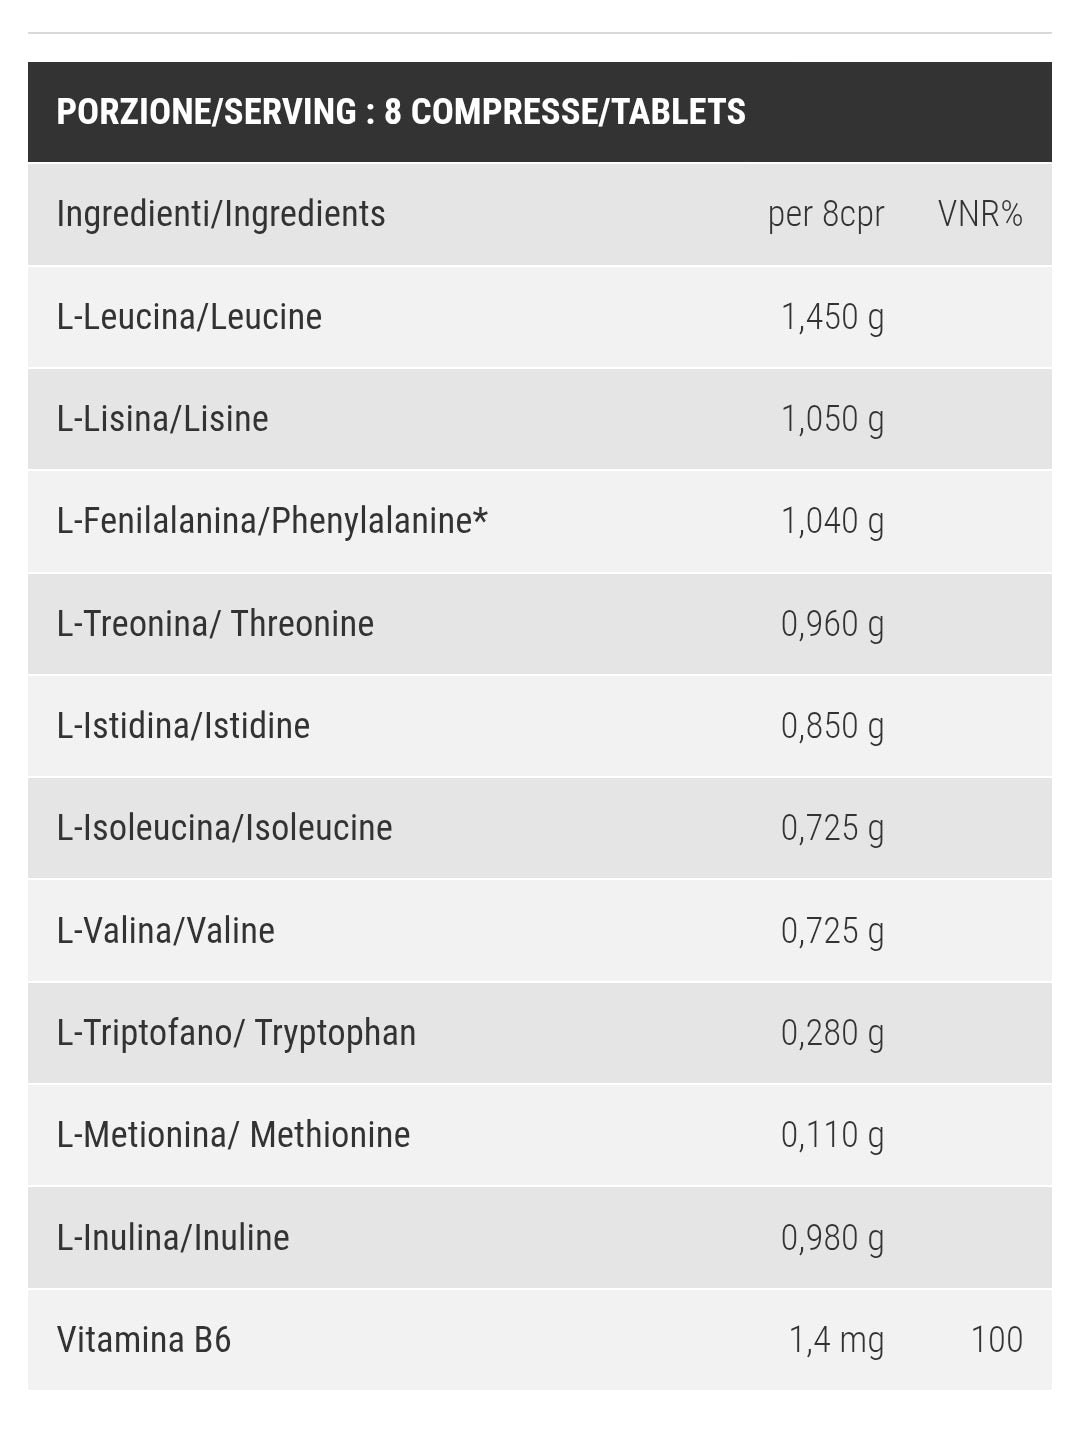This screenshot has height=1445, width=1080.
Task: Select the L-Isoleucina/Isoleucine row label
Action: (225, 828)
